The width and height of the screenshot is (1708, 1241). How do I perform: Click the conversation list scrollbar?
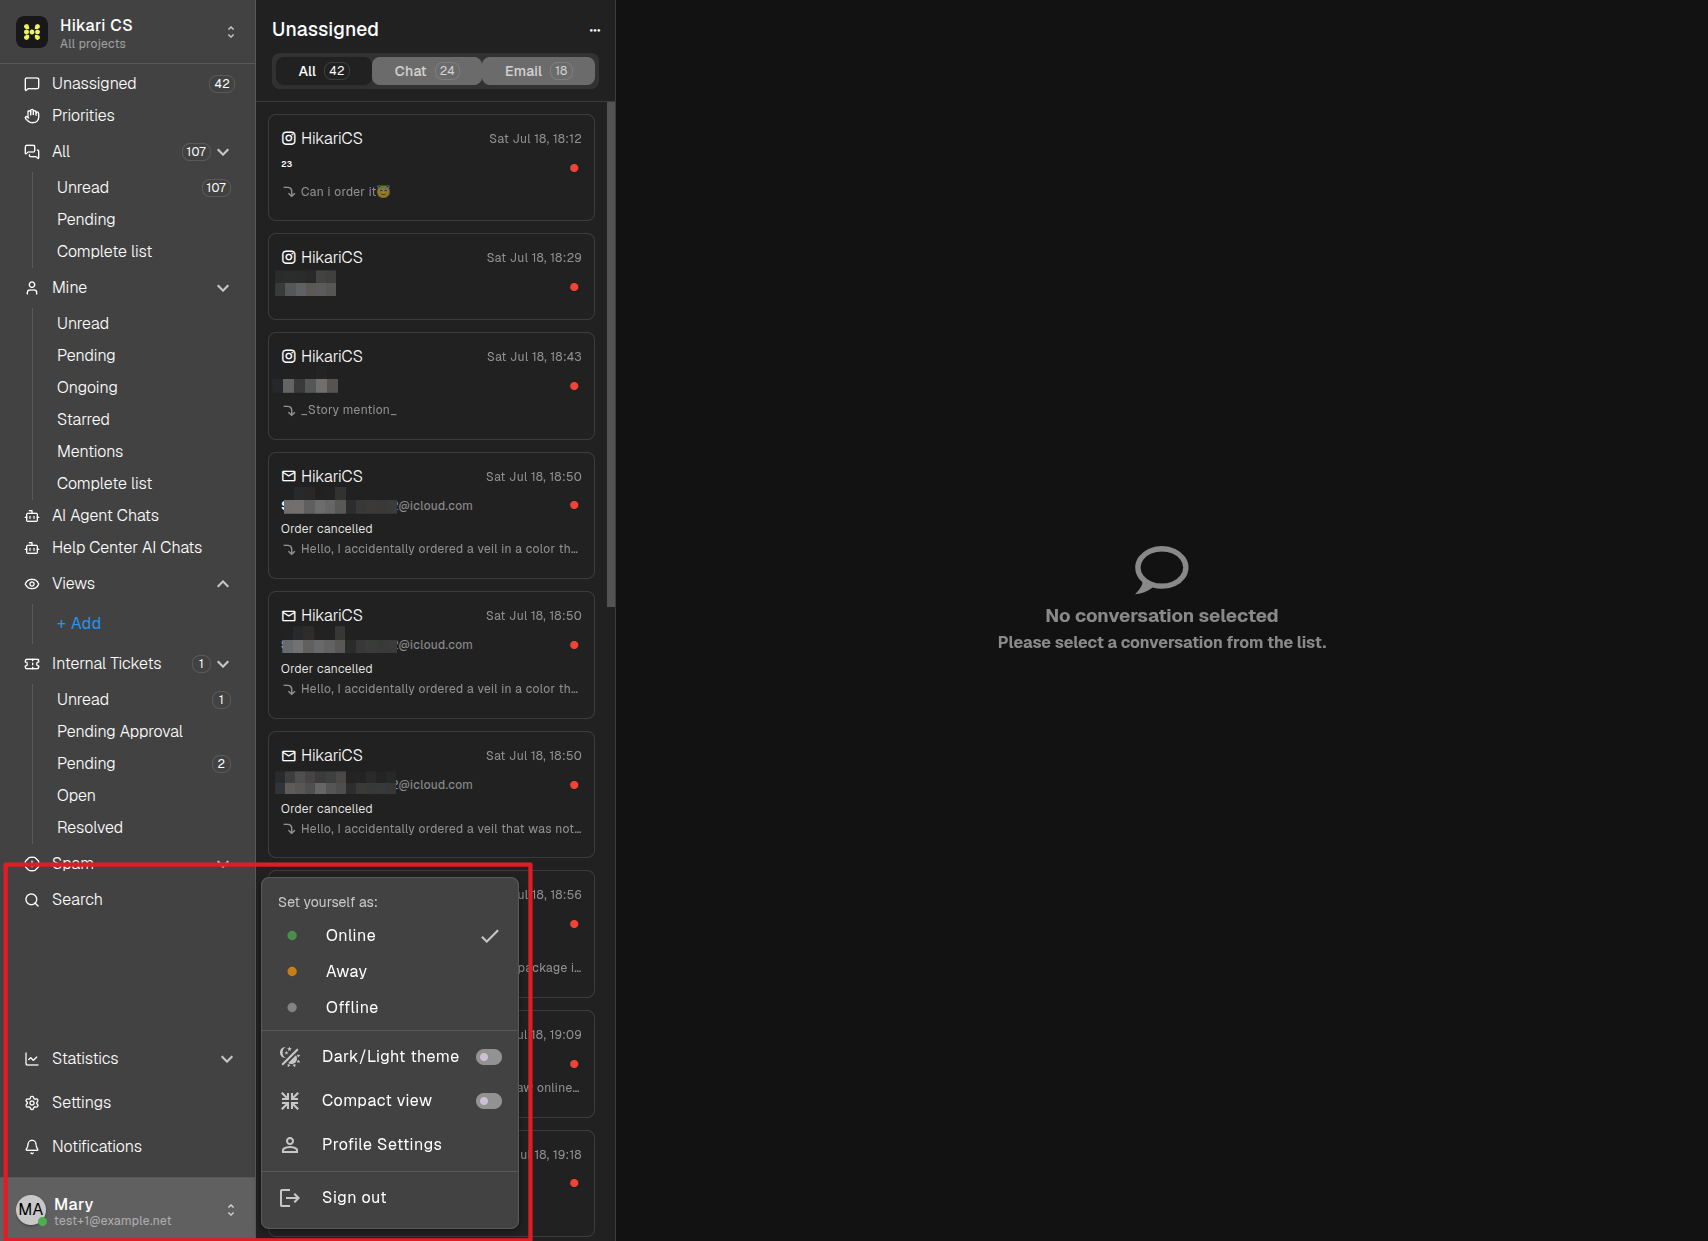pos(611,355)
